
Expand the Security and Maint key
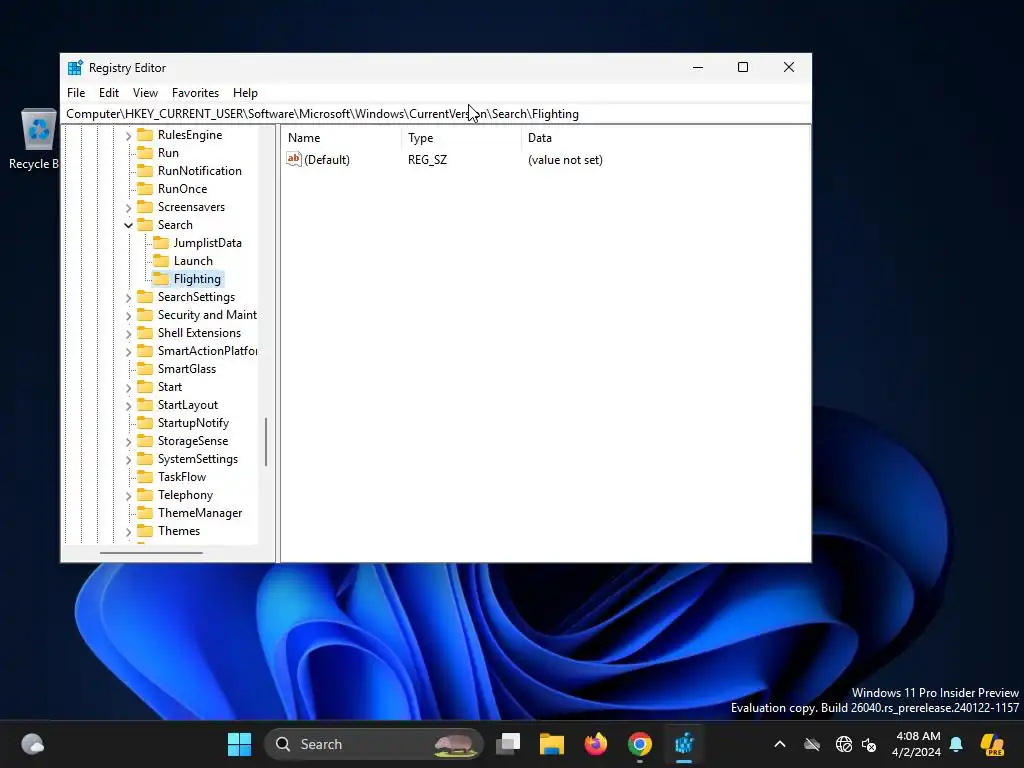click(x=129, y=315)
